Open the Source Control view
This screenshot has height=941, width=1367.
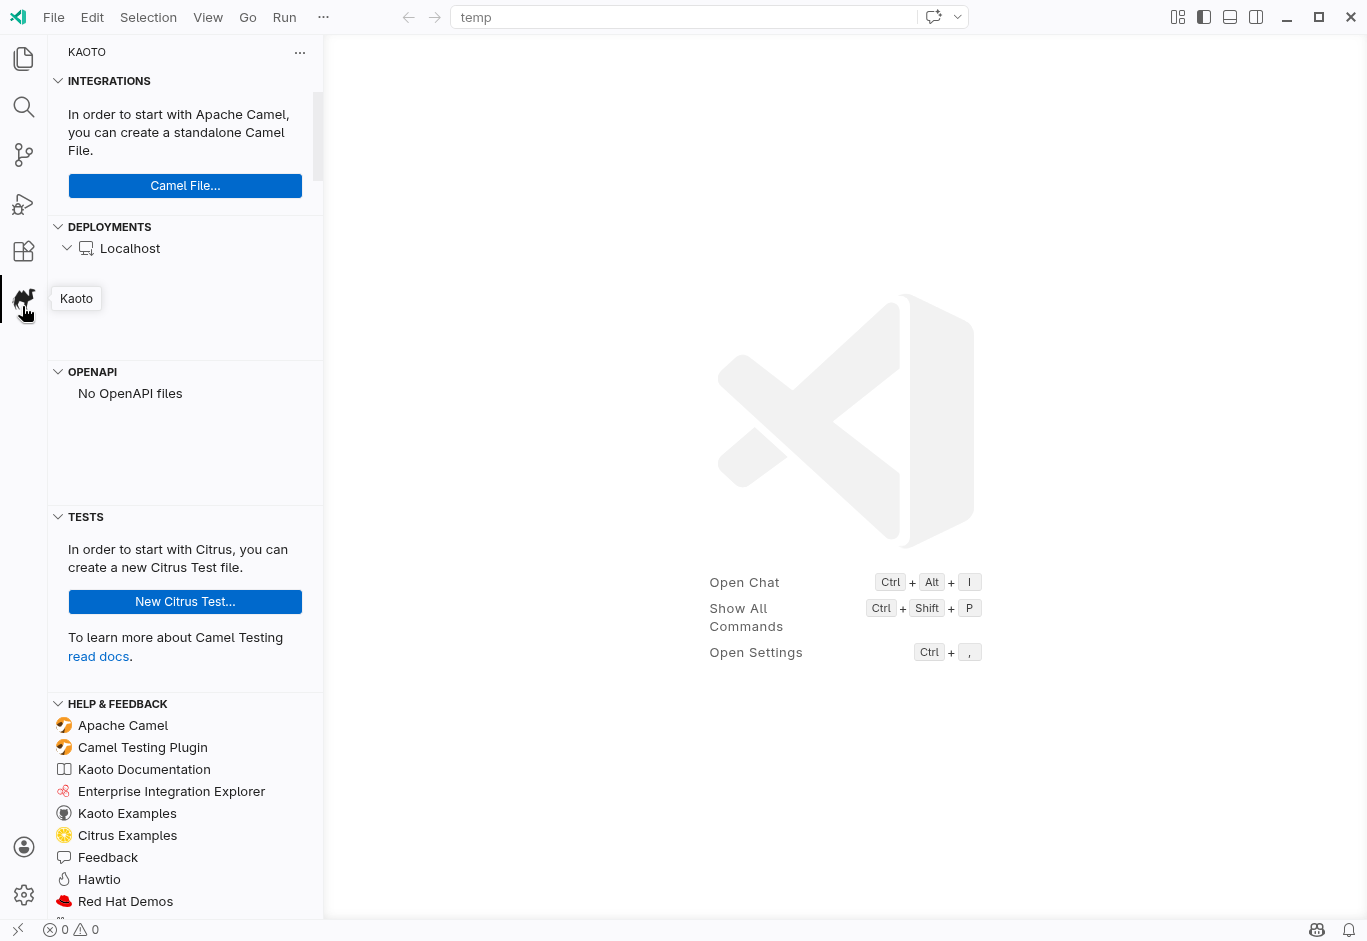(x=24, y=155)
